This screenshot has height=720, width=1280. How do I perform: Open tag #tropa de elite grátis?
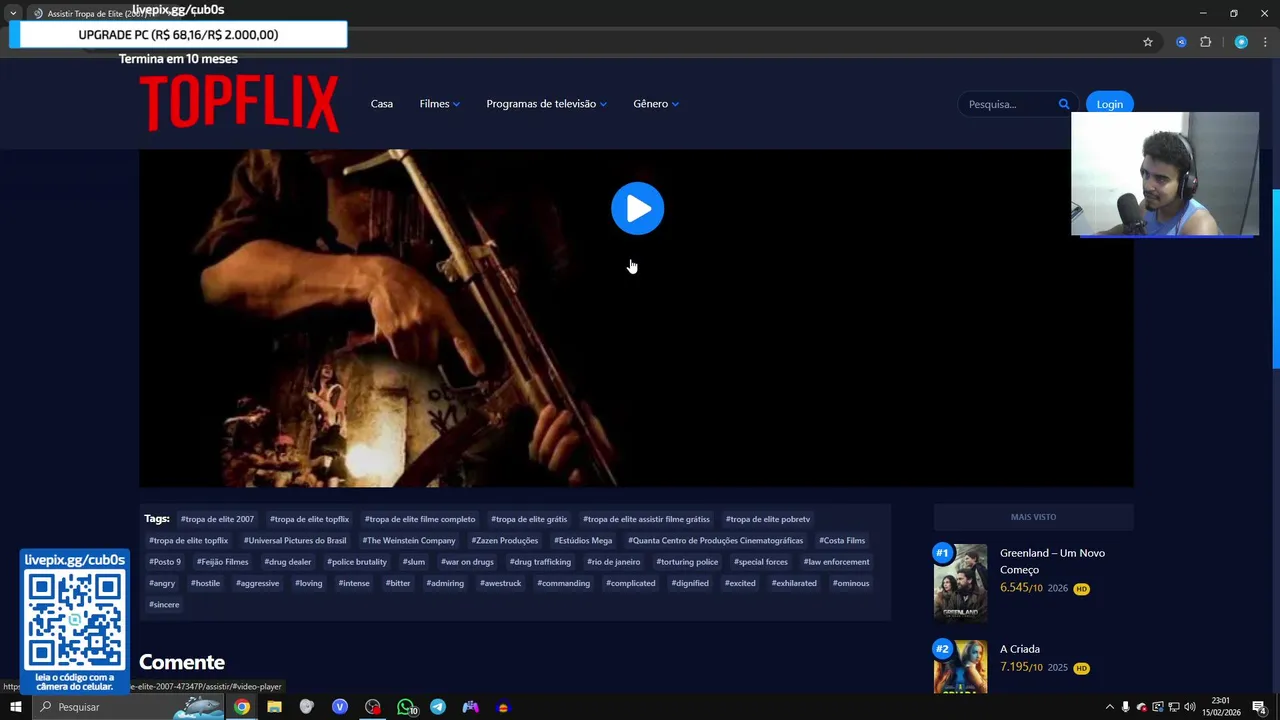[529, 519]
